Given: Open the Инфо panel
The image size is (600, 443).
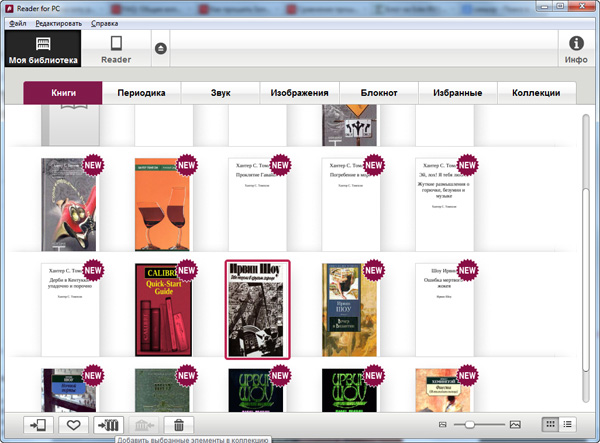Looking at the screenshot, I should pyautogui.click(x=576, y=49).
